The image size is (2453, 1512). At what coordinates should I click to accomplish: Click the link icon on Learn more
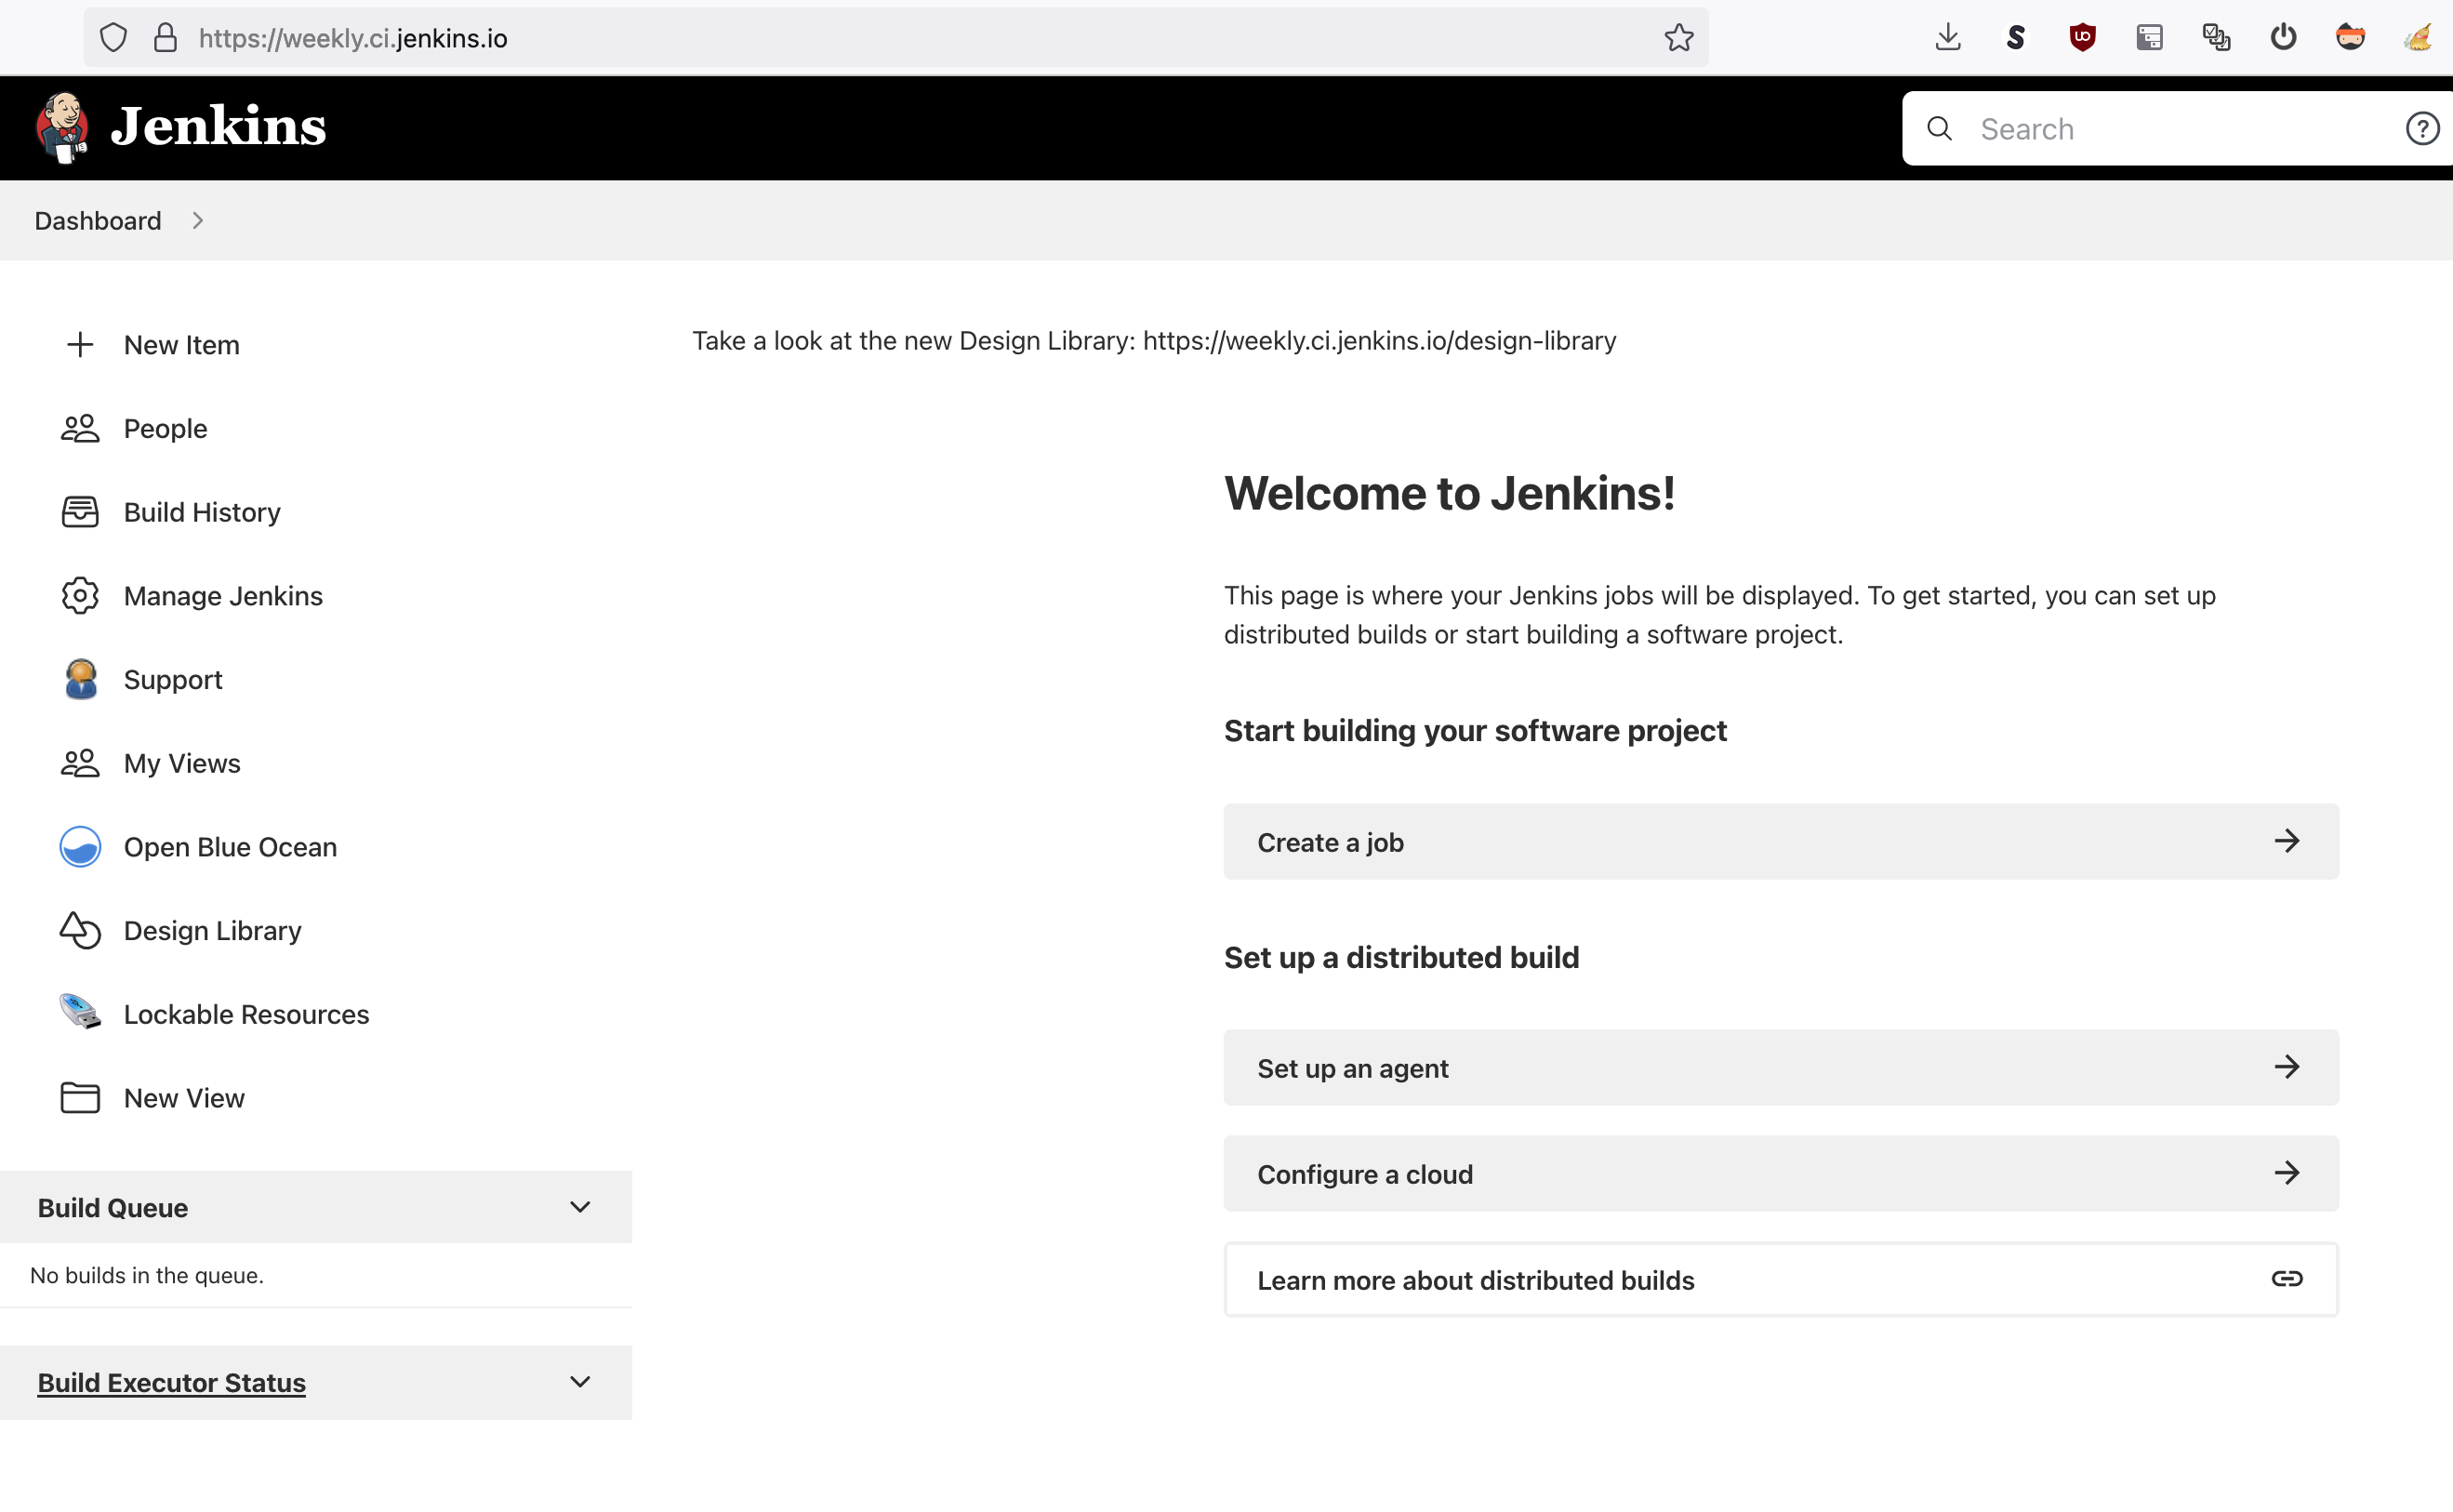point(2287,1279)
